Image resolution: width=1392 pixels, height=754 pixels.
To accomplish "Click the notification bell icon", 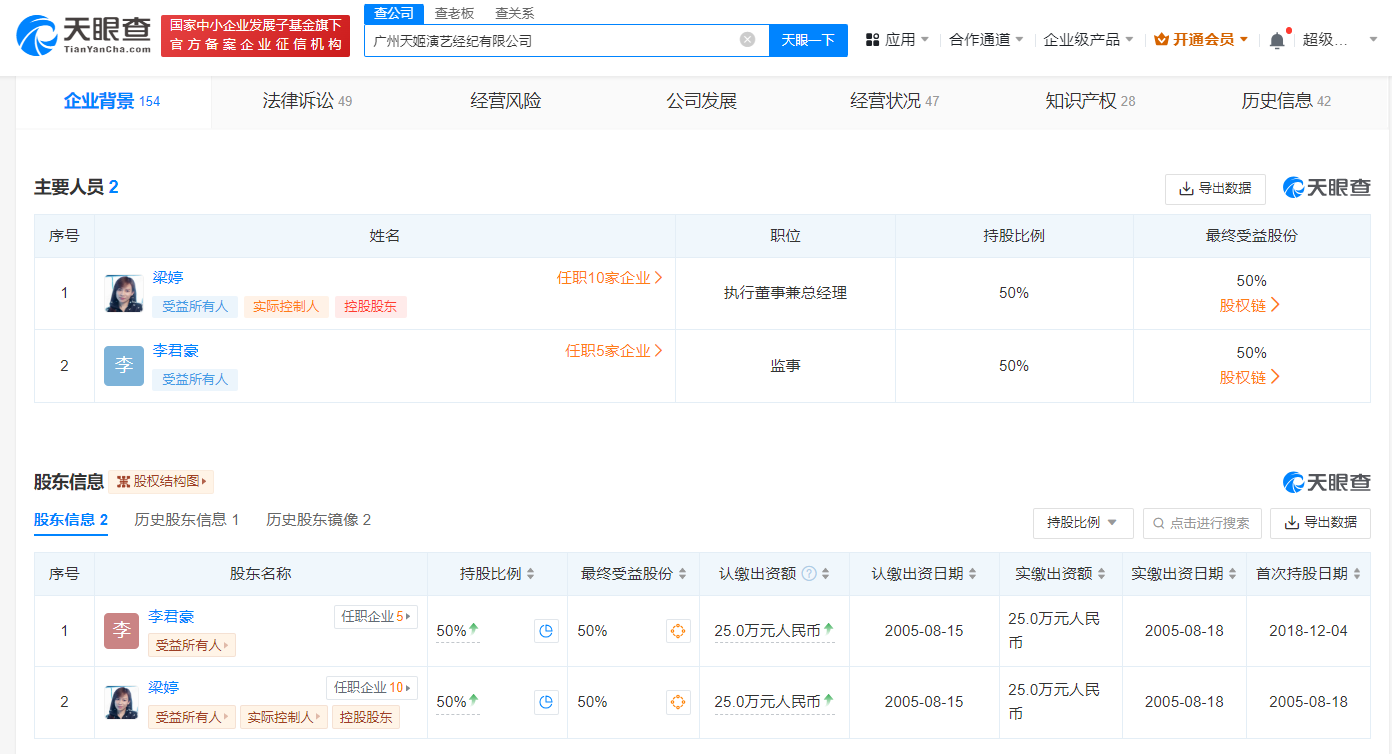I will coord(1277,40).
